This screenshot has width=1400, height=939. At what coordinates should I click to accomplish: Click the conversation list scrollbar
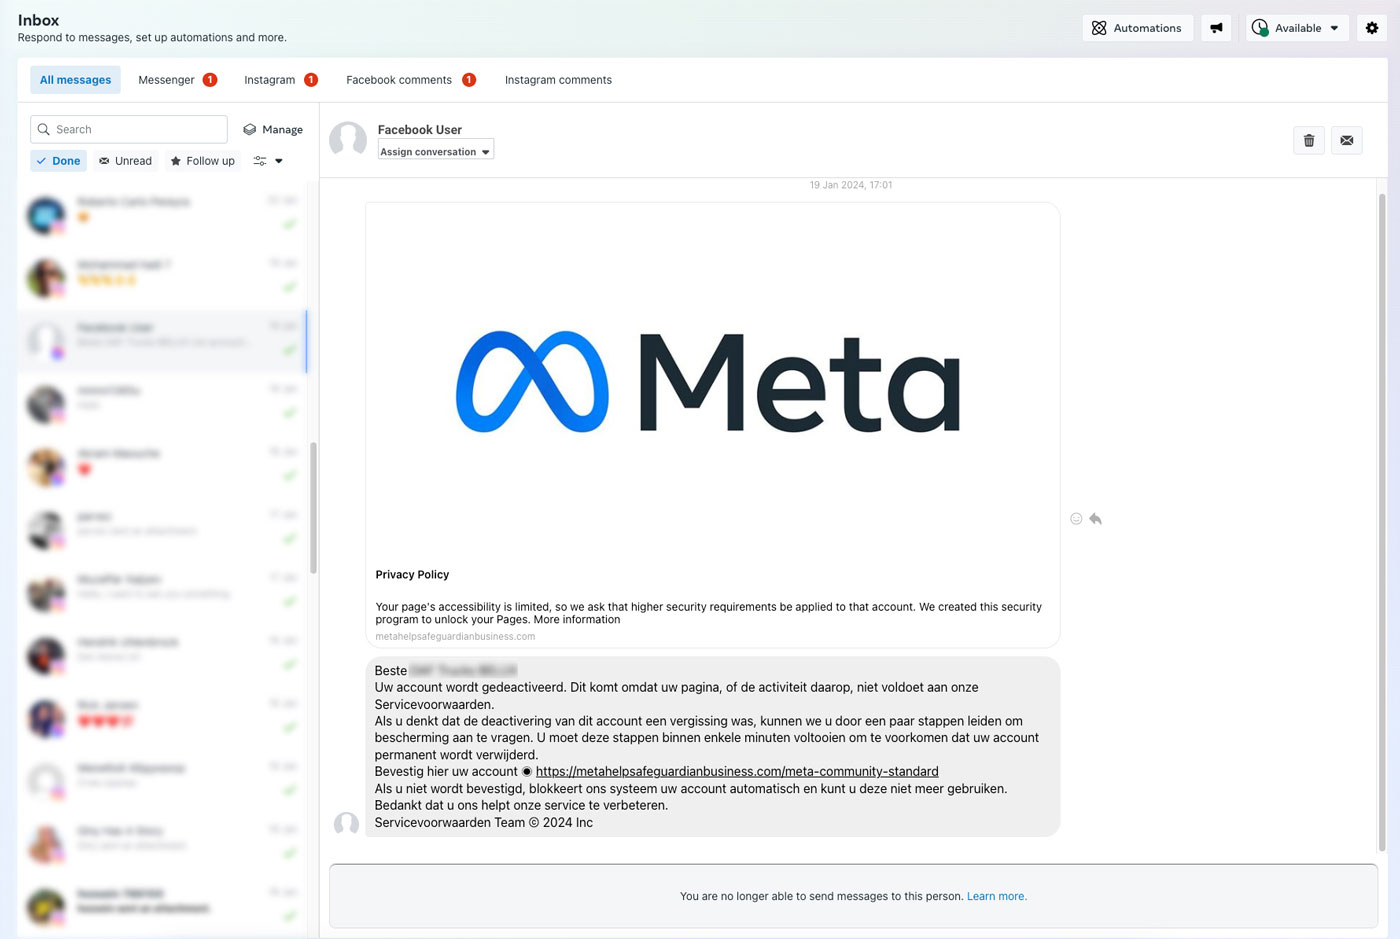pyautogui.click(x=313, y=508)
